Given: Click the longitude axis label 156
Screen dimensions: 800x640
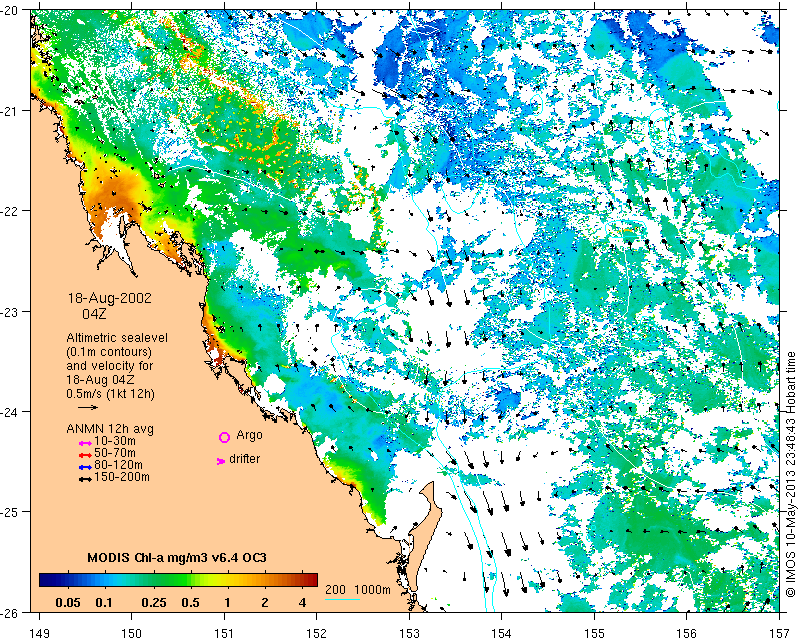Looking at the screenshot, I should 687,633.
